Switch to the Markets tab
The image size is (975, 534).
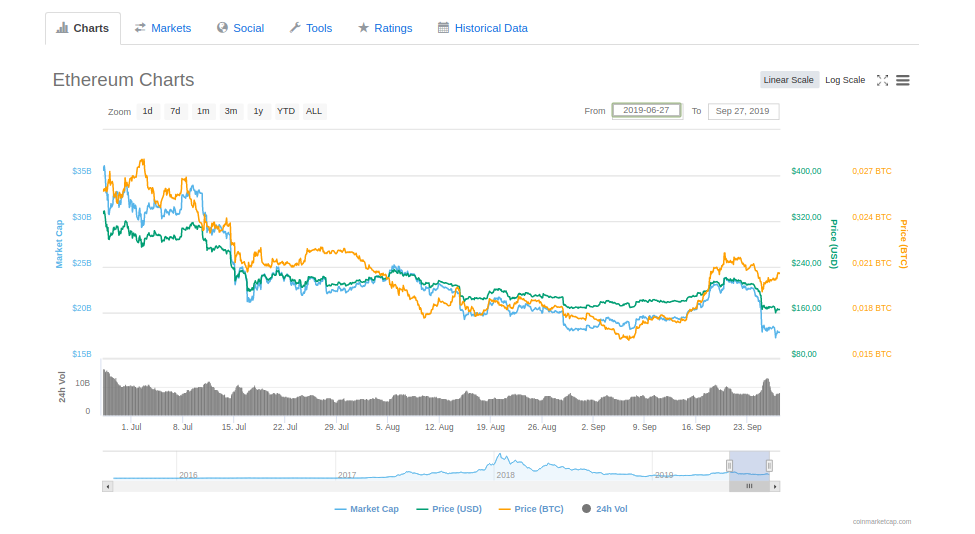tap(163, 29)
